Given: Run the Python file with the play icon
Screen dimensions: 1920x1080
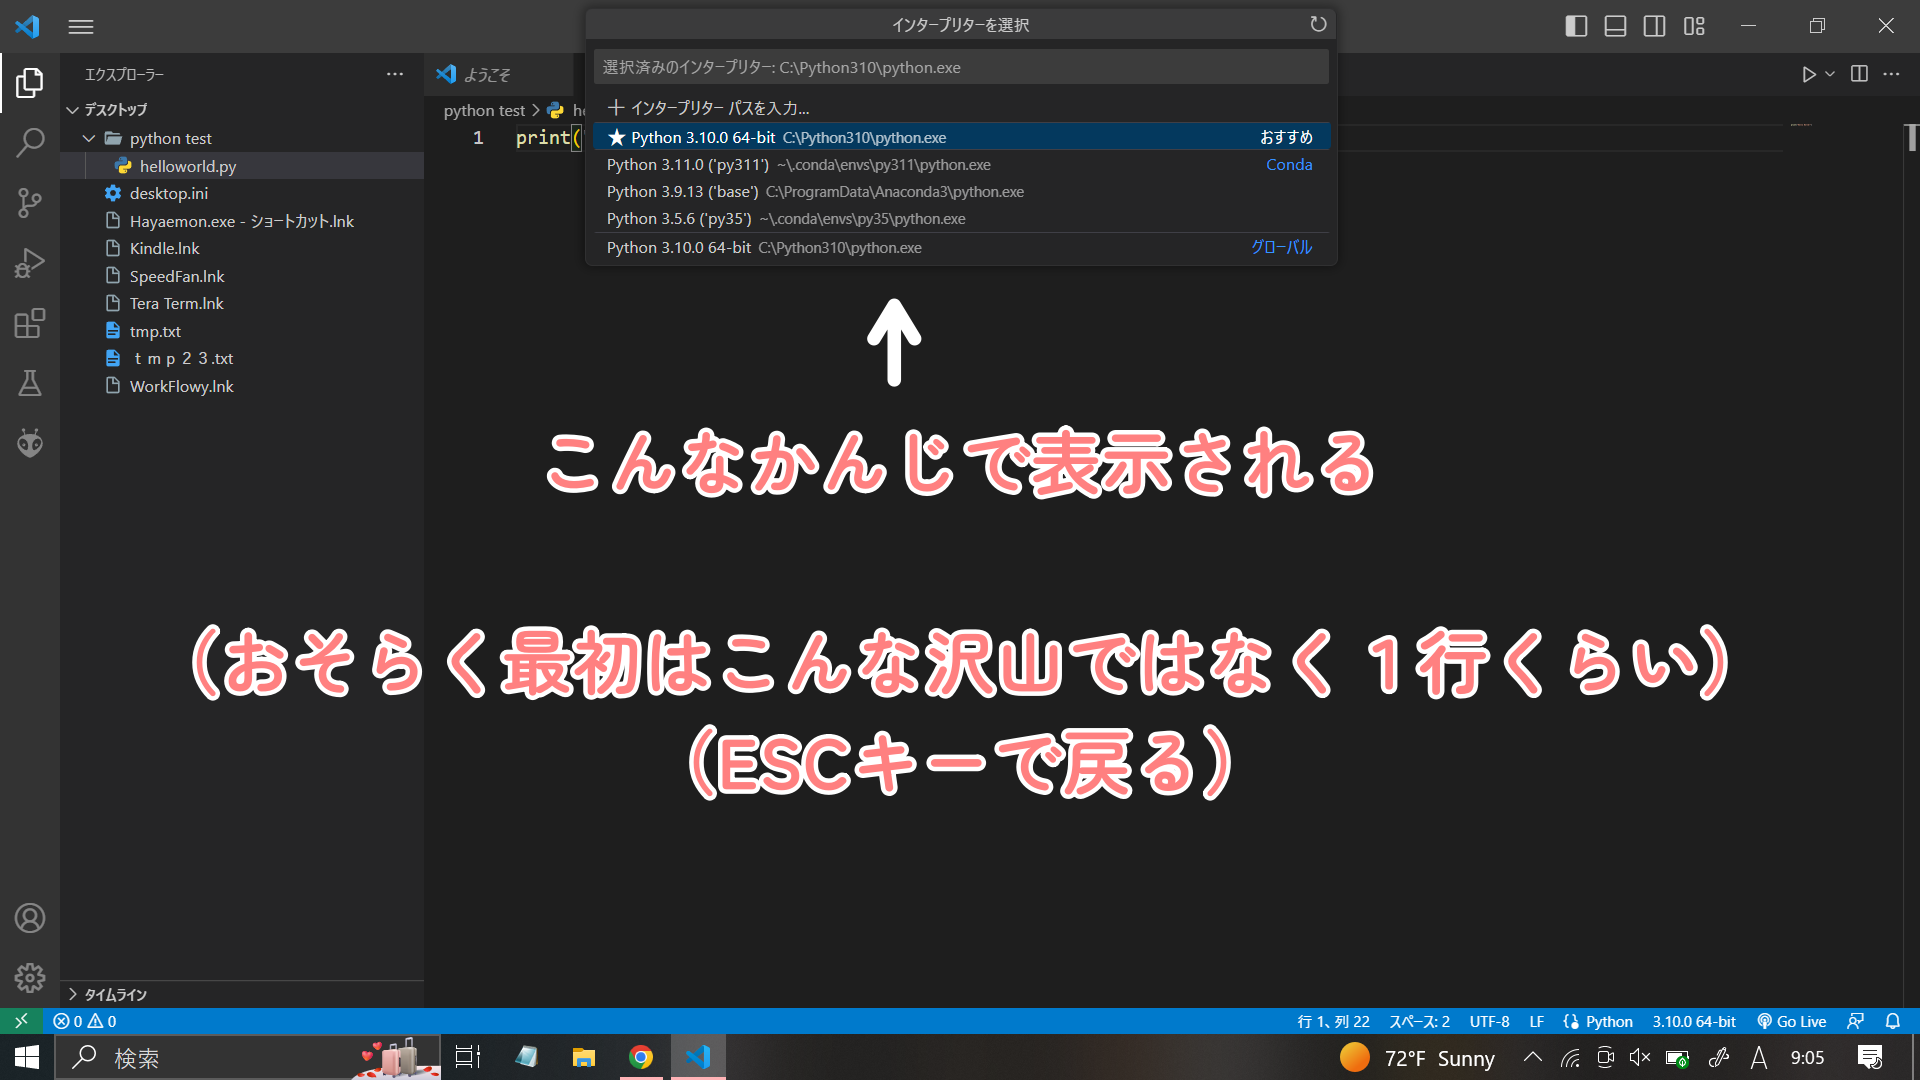Looking at the screenshot, I should (x=1807, y=73).
